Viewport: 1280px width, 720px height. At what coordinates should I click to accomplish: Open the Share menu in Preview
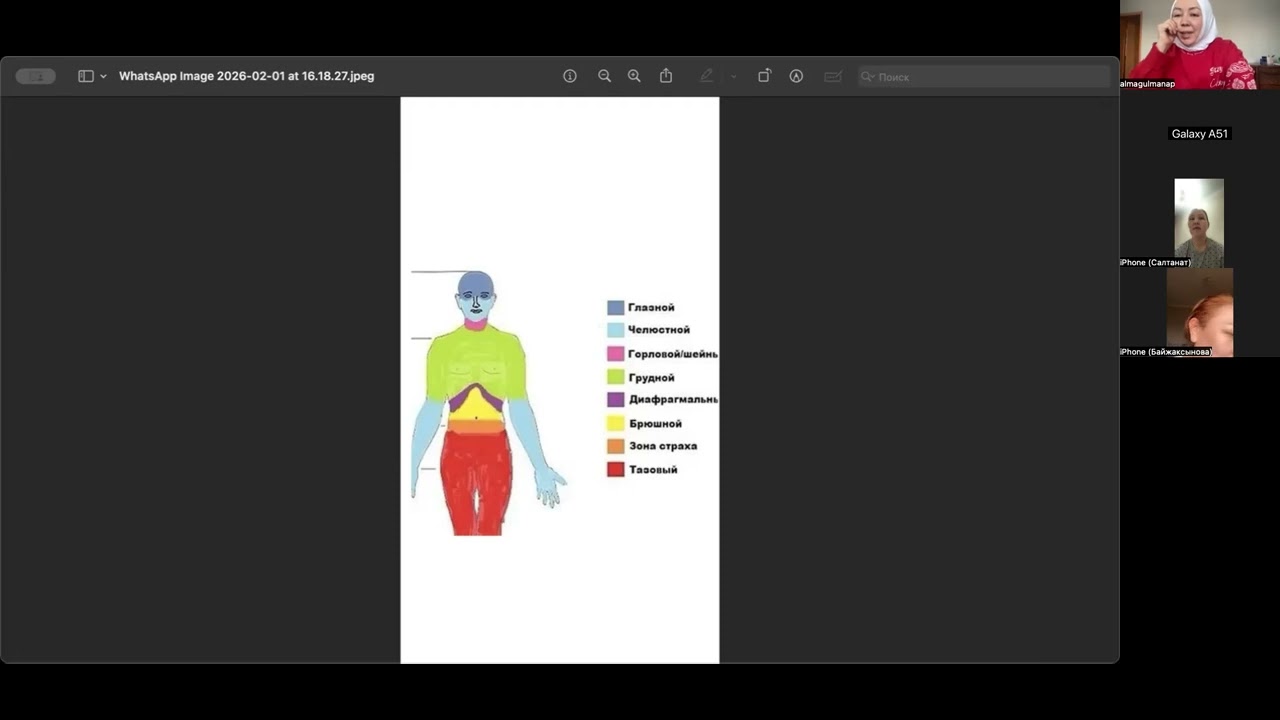click(666, 76)
